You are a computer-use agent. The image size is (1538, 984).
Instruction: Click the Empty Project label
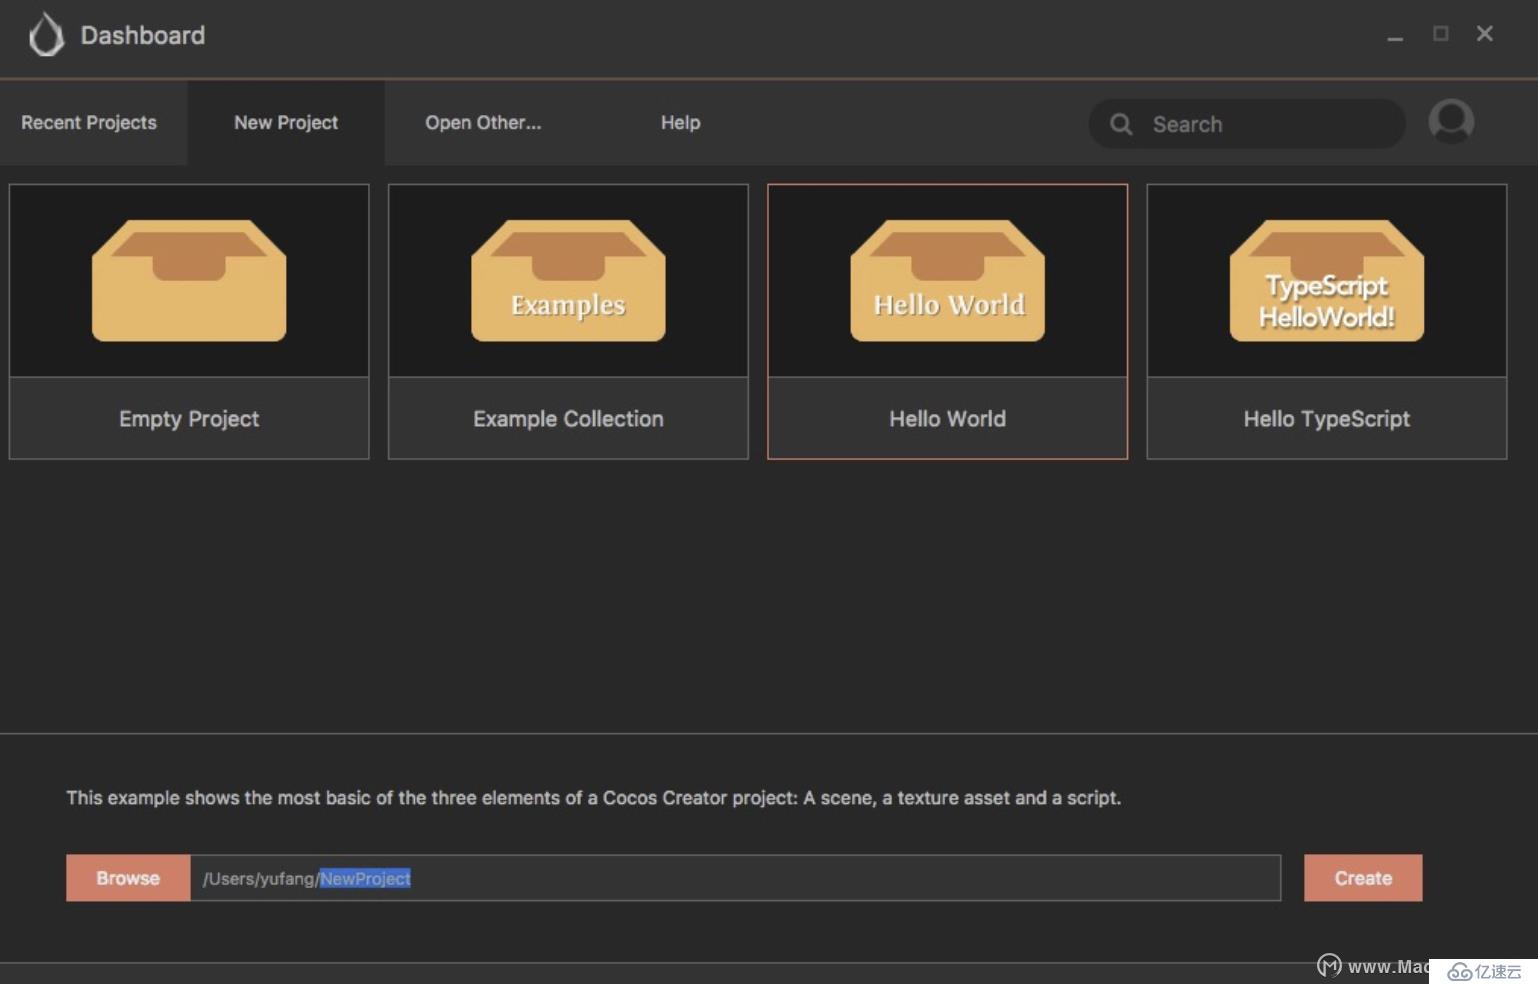click(x=189, y=419)
